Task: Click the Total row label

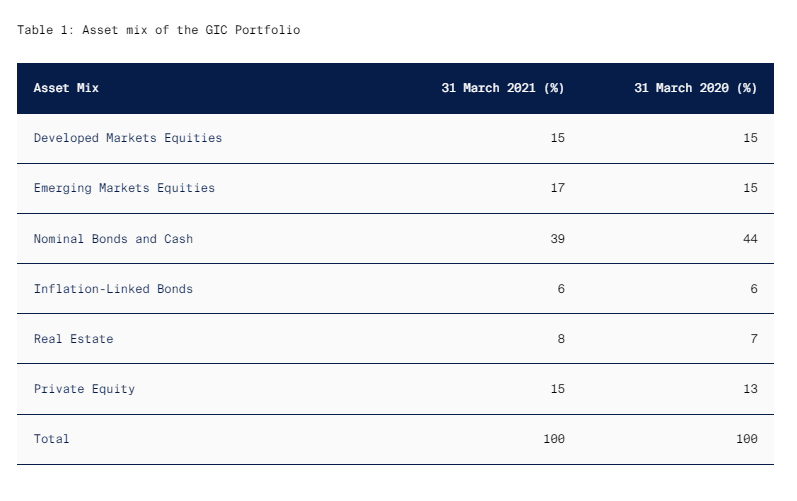Action: pyautogui.click(x=51, y=439)
